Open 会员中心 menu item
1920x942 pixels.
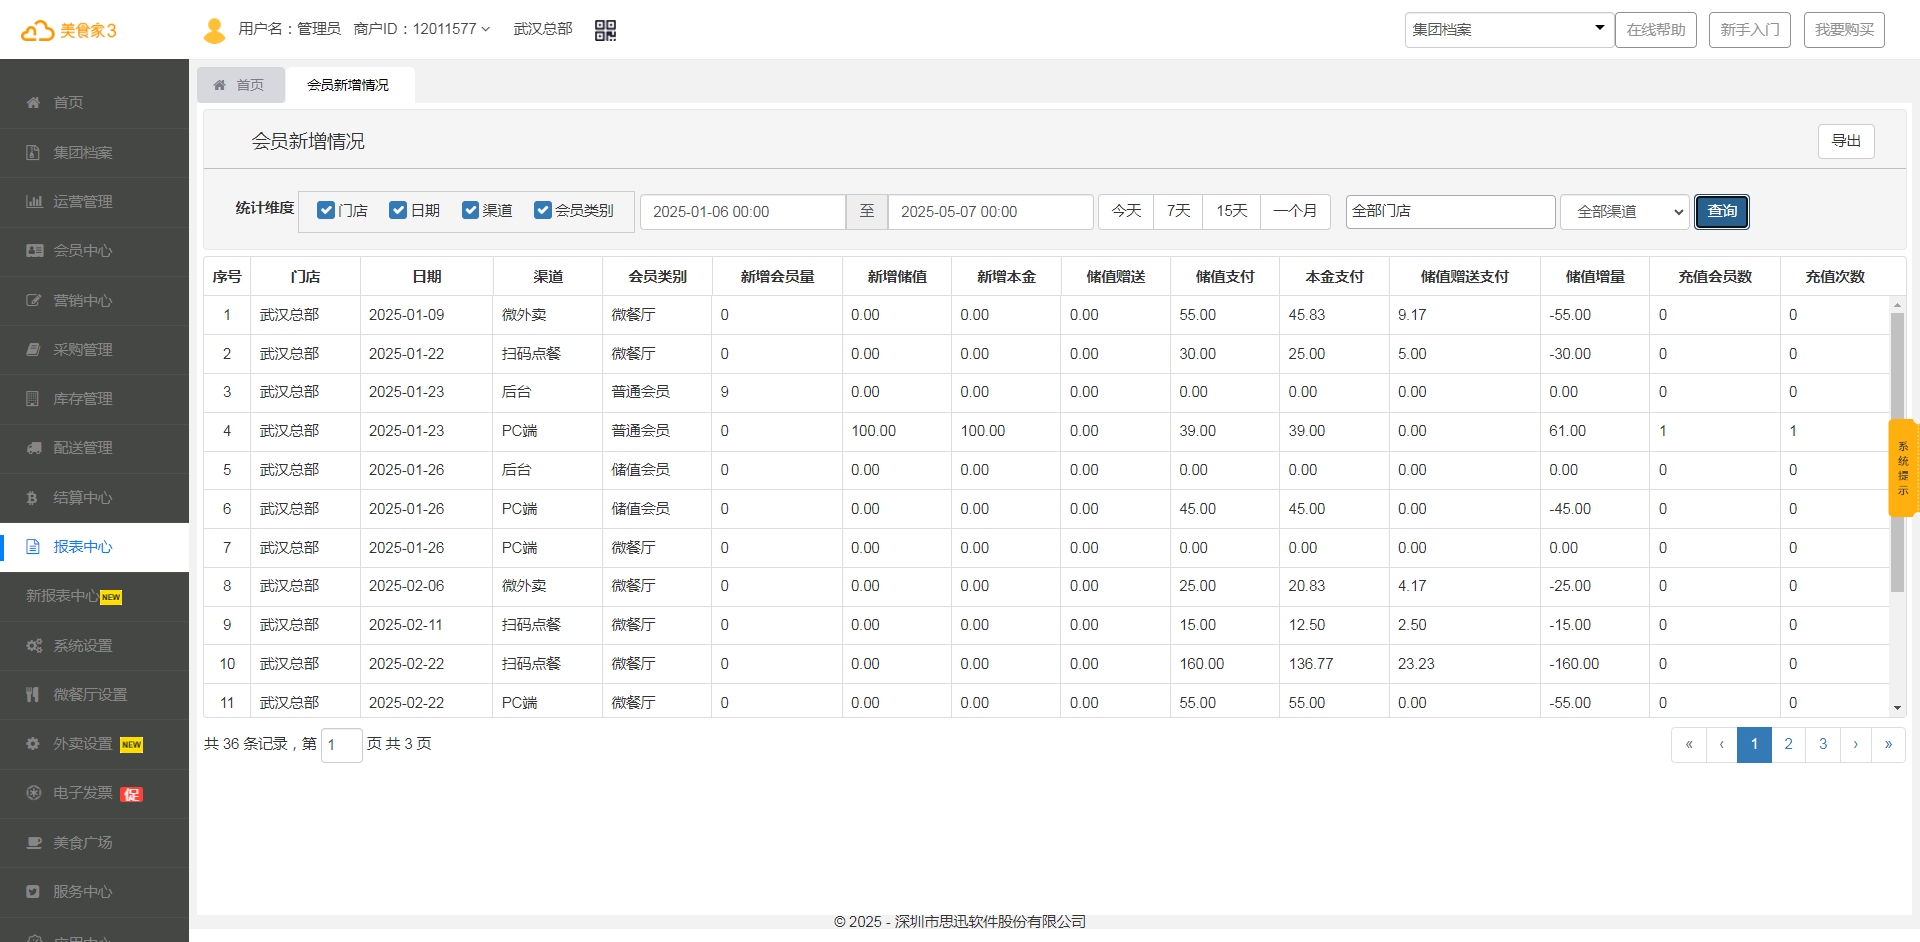pyautogui.click(x=94, y=251)
